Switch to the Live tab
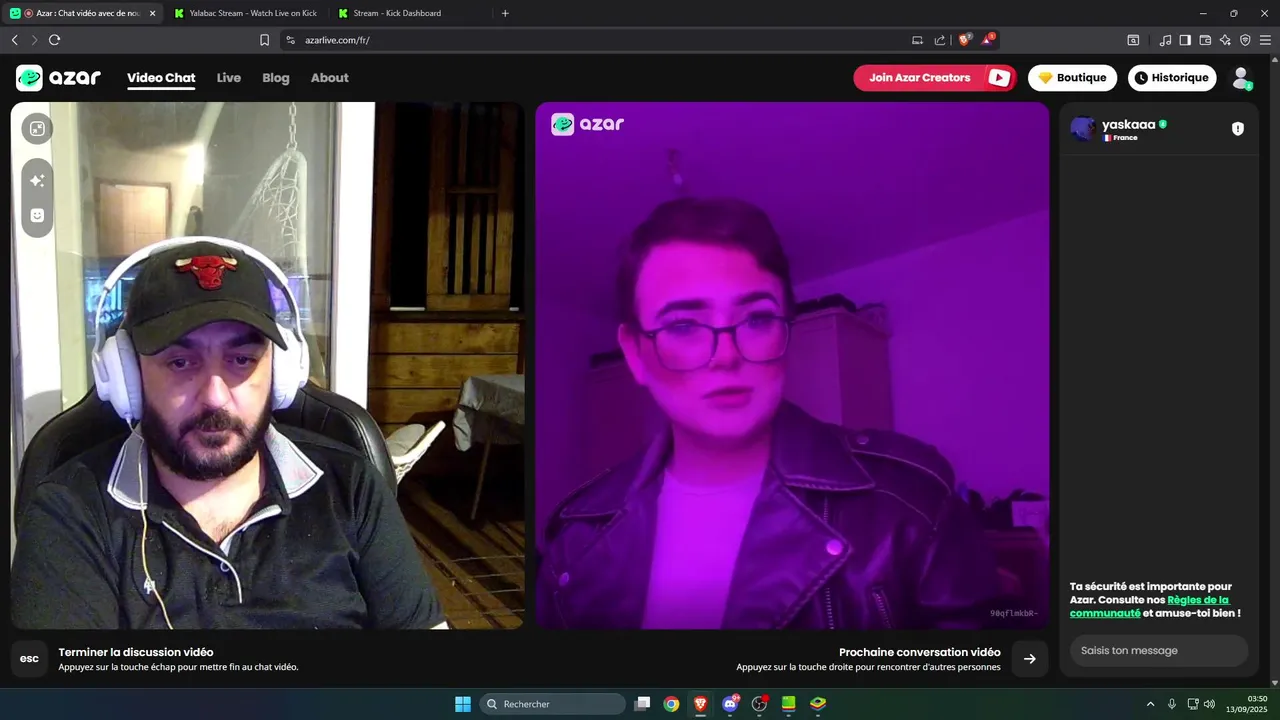1280x720 pixels. click(x=229, y=78)
